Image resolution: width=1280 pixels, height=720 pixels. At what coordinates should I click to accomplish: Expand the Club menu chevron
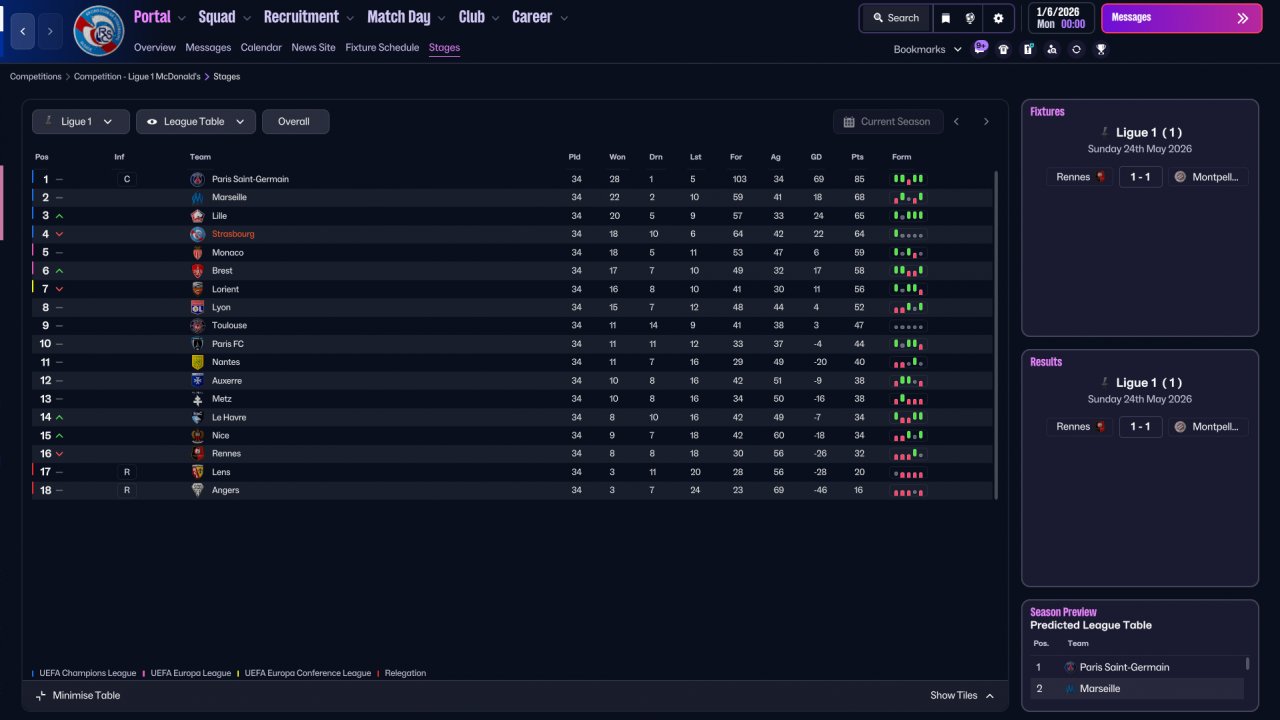pyautogui.click(x=495, y=18)
